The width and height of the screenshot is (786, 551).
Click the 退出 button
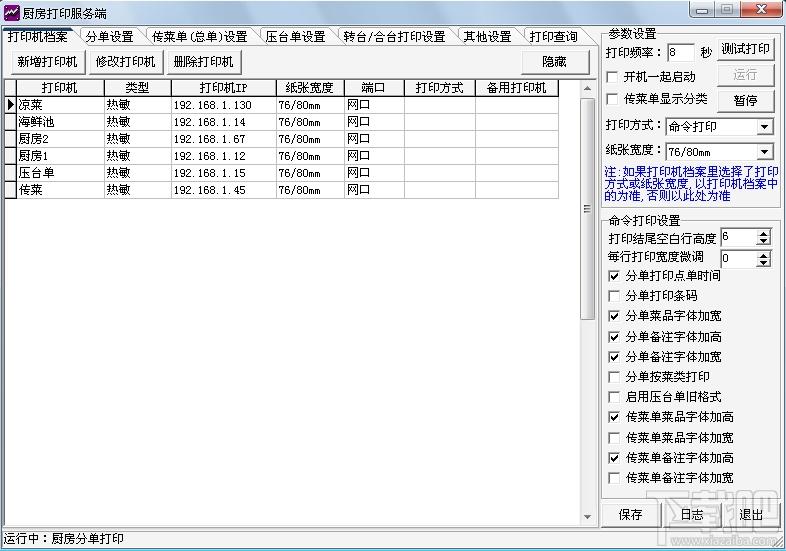tap(751, 515)
